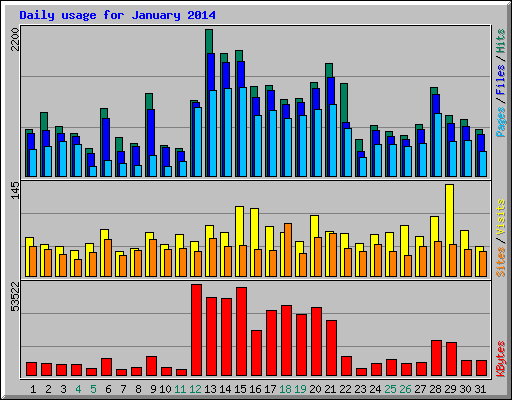The height and width of the screenshot is (400, 512).
Task: Click the red KBytes bar for day 12
Action: point(196,330)
